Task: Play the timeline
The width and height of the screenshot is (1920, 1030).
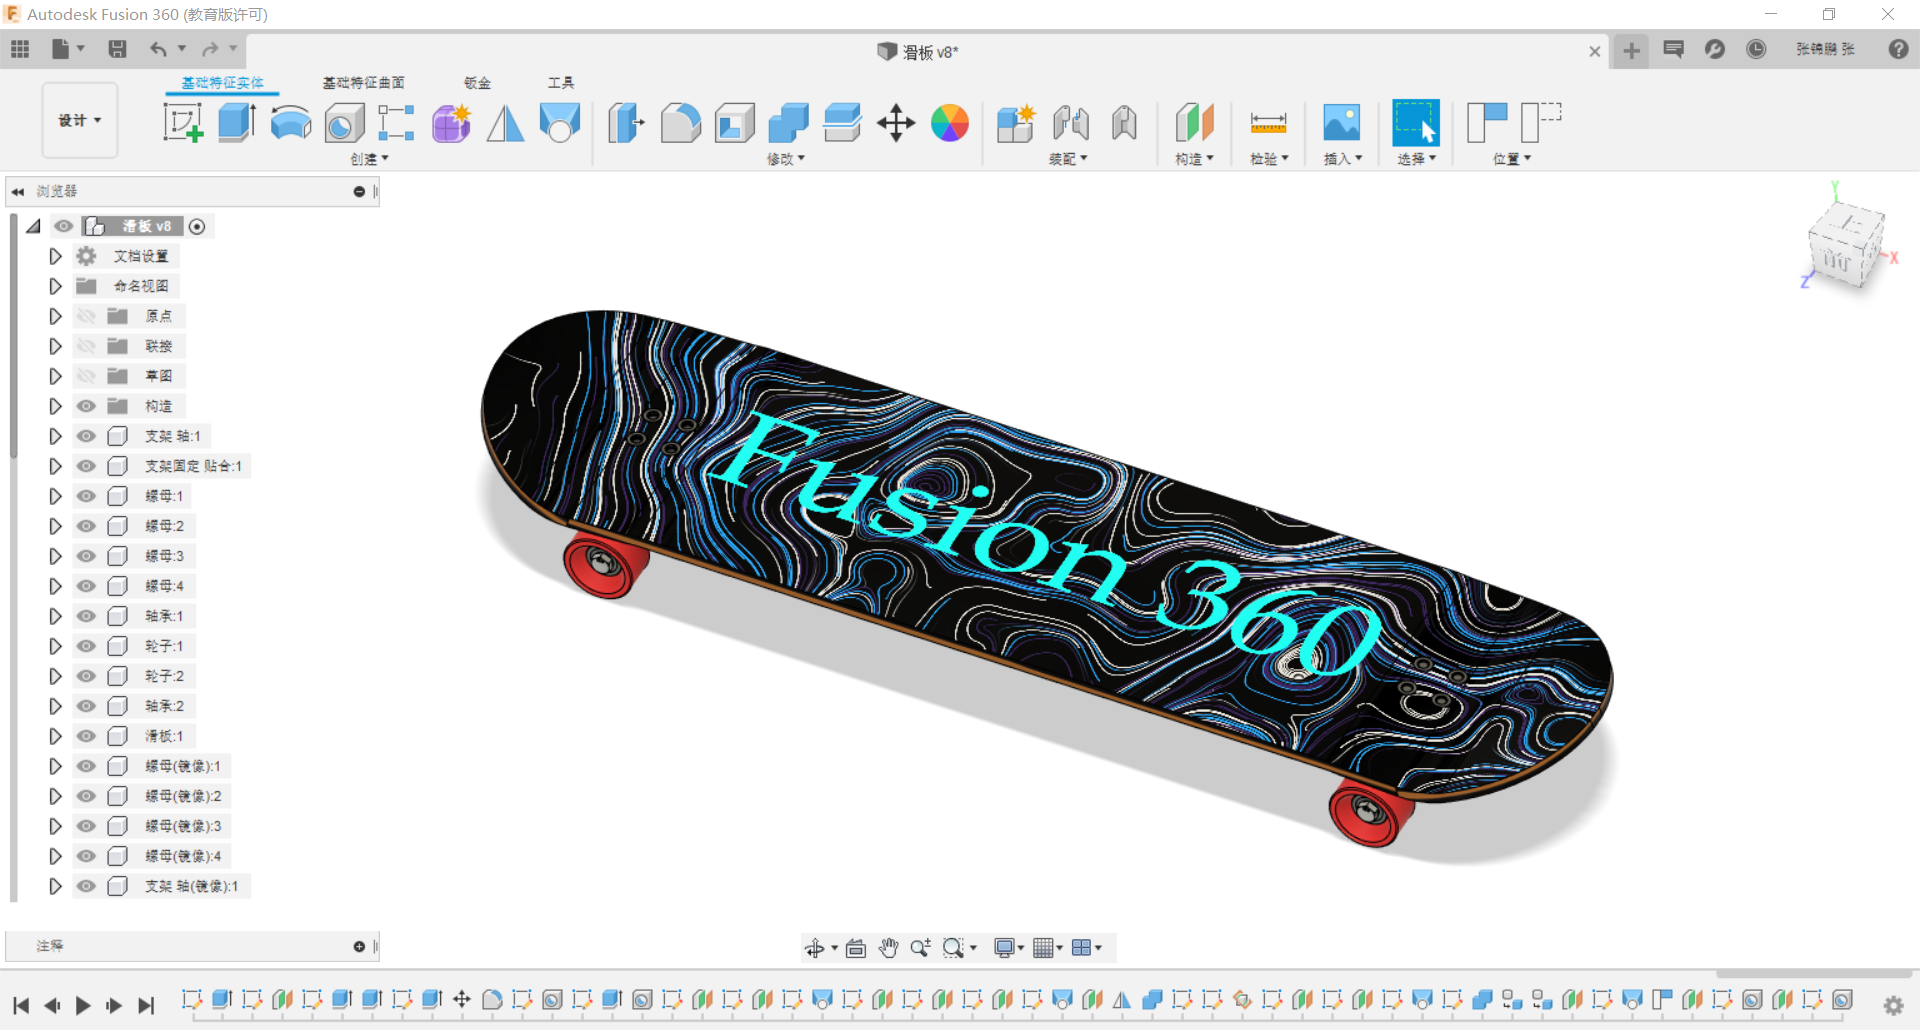Action: [83, 1005]
